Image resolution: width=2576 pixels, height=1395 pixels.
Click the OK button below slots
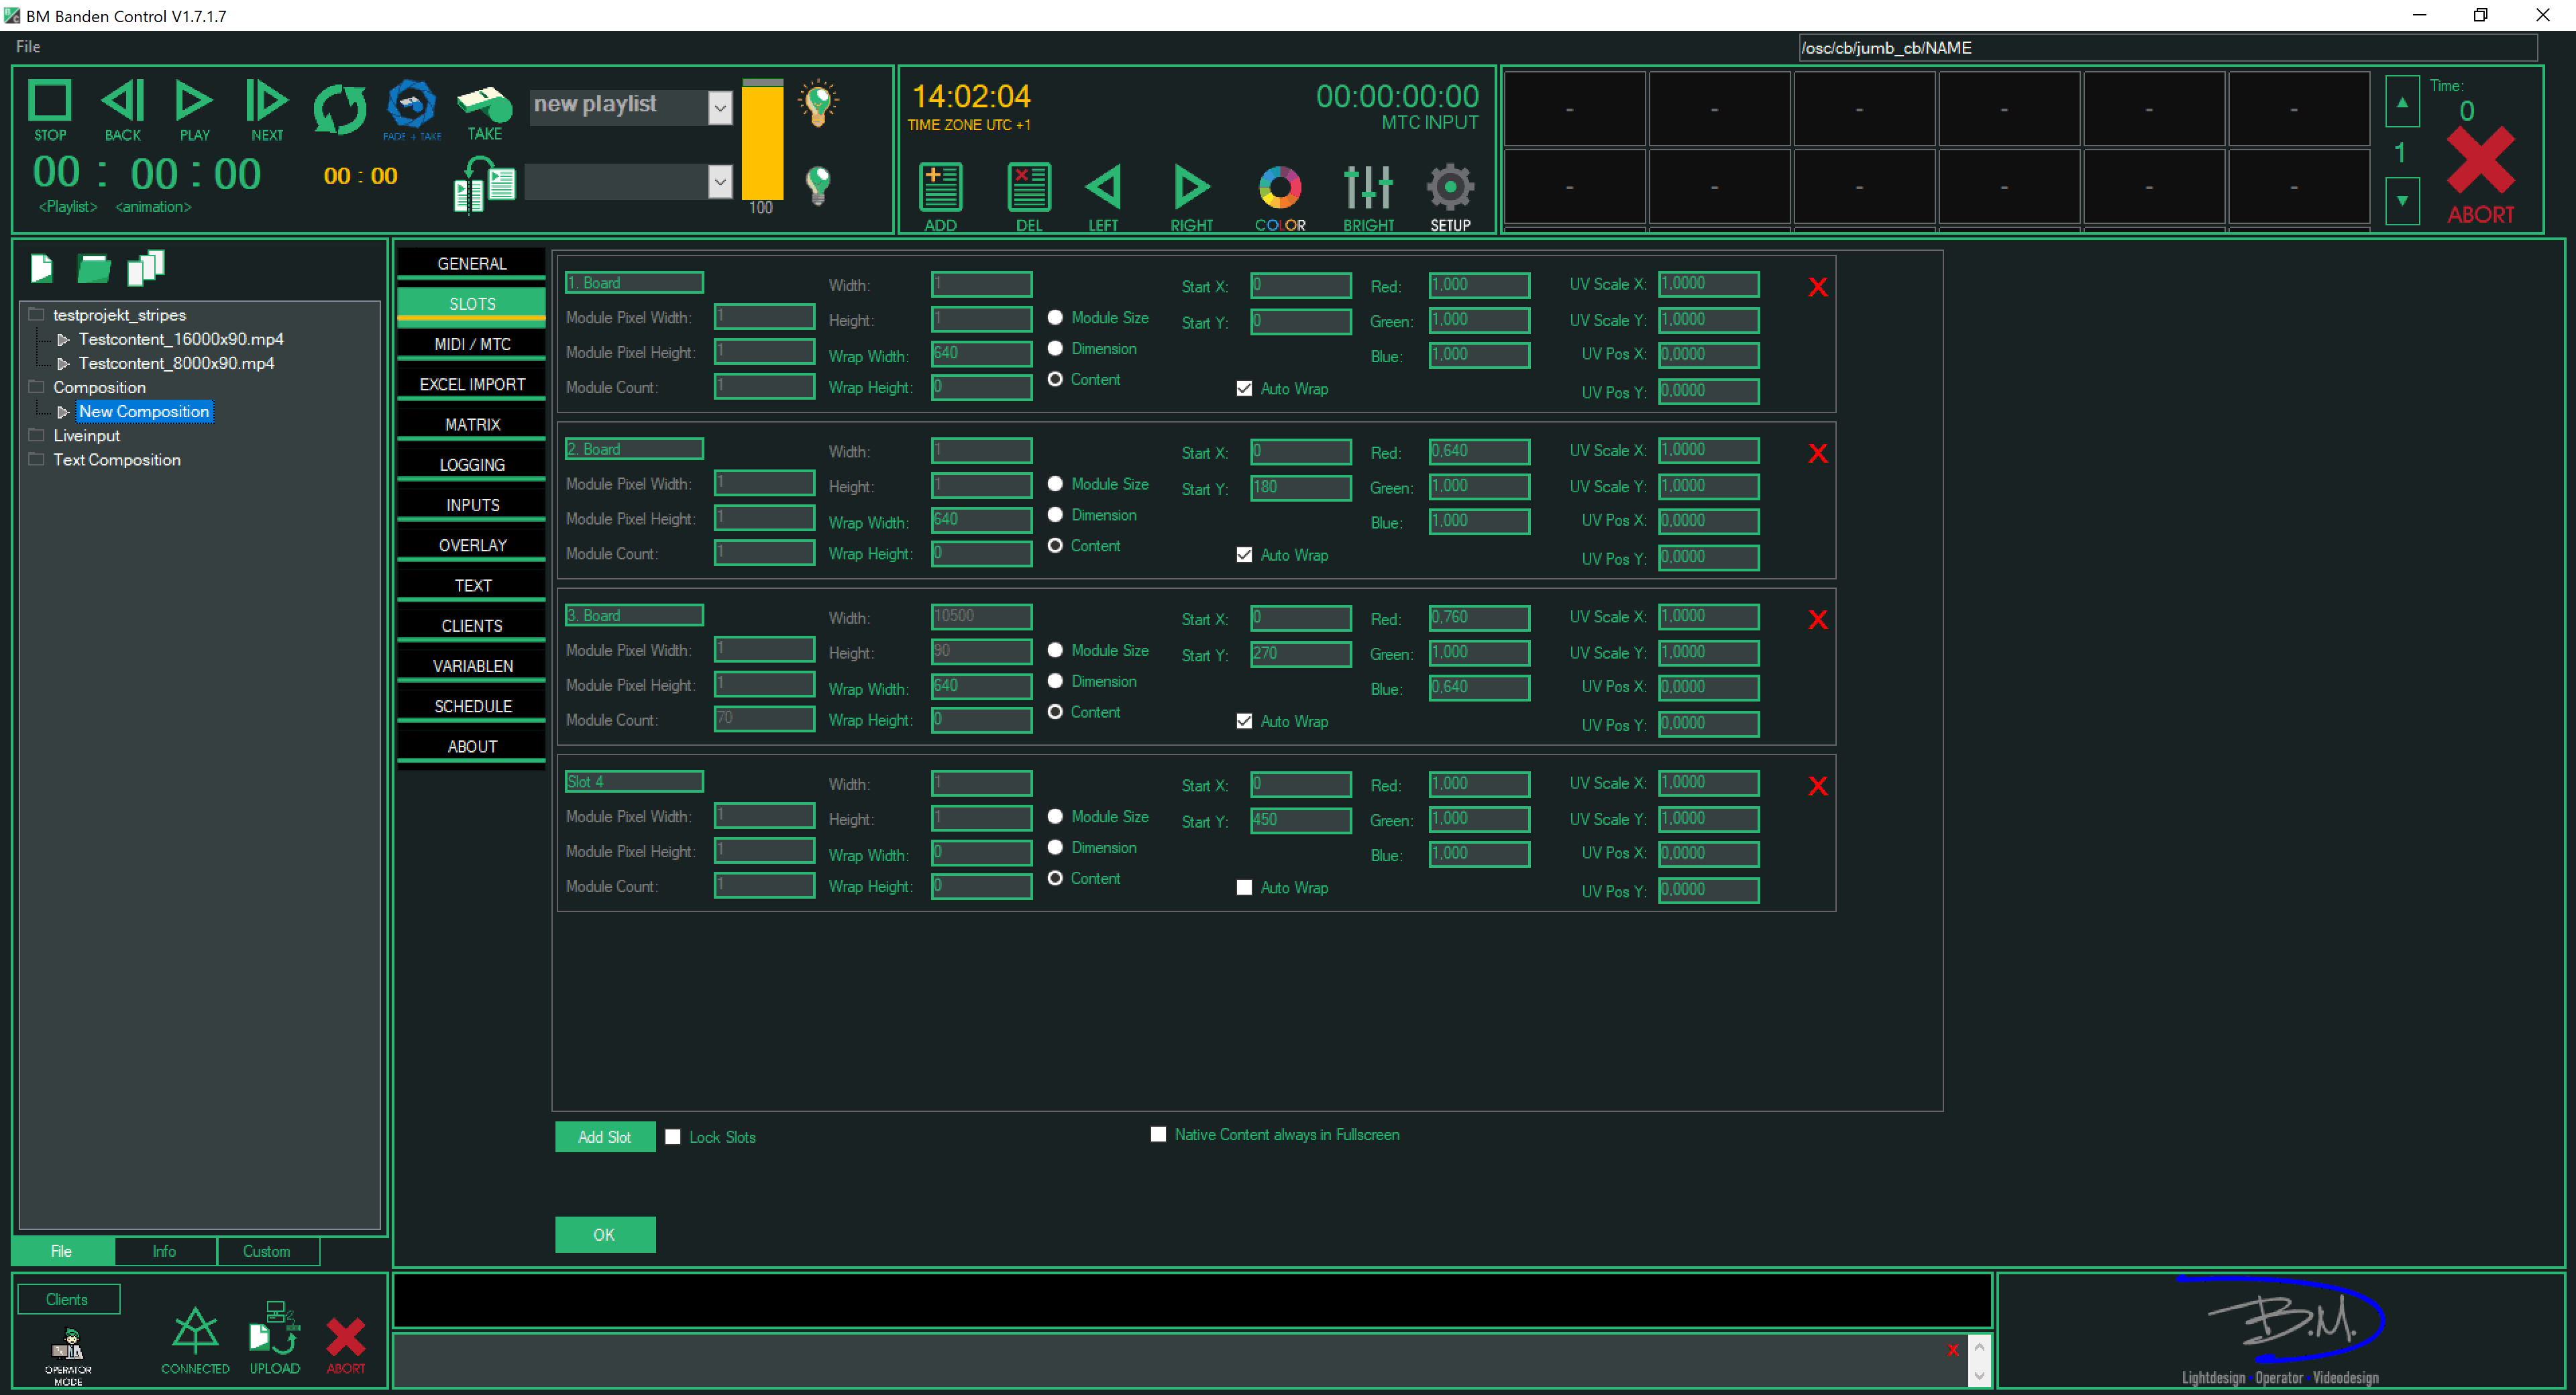(x=604, y=1234)
